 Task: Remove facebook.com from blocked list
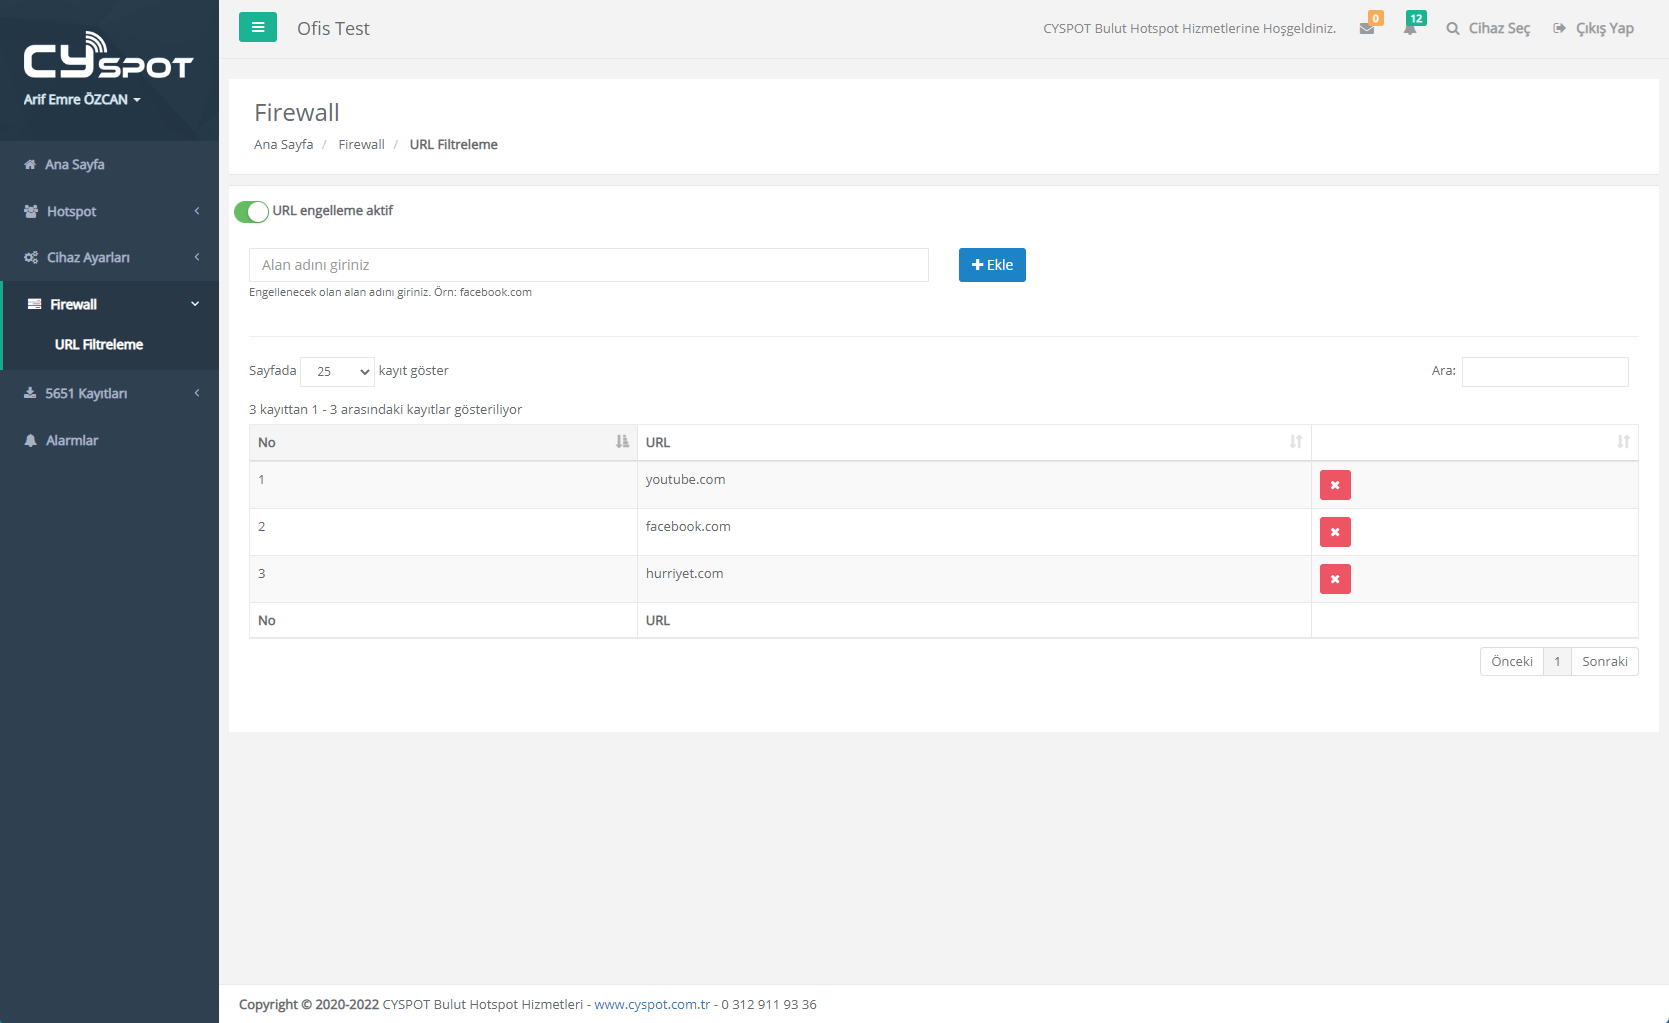(1334, 532)
